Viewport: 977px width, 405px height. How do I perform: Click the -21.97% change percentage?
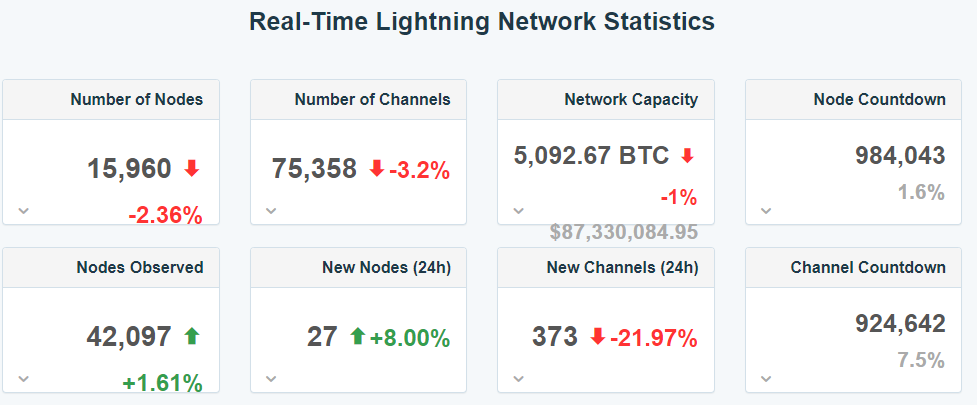[654, 338]
